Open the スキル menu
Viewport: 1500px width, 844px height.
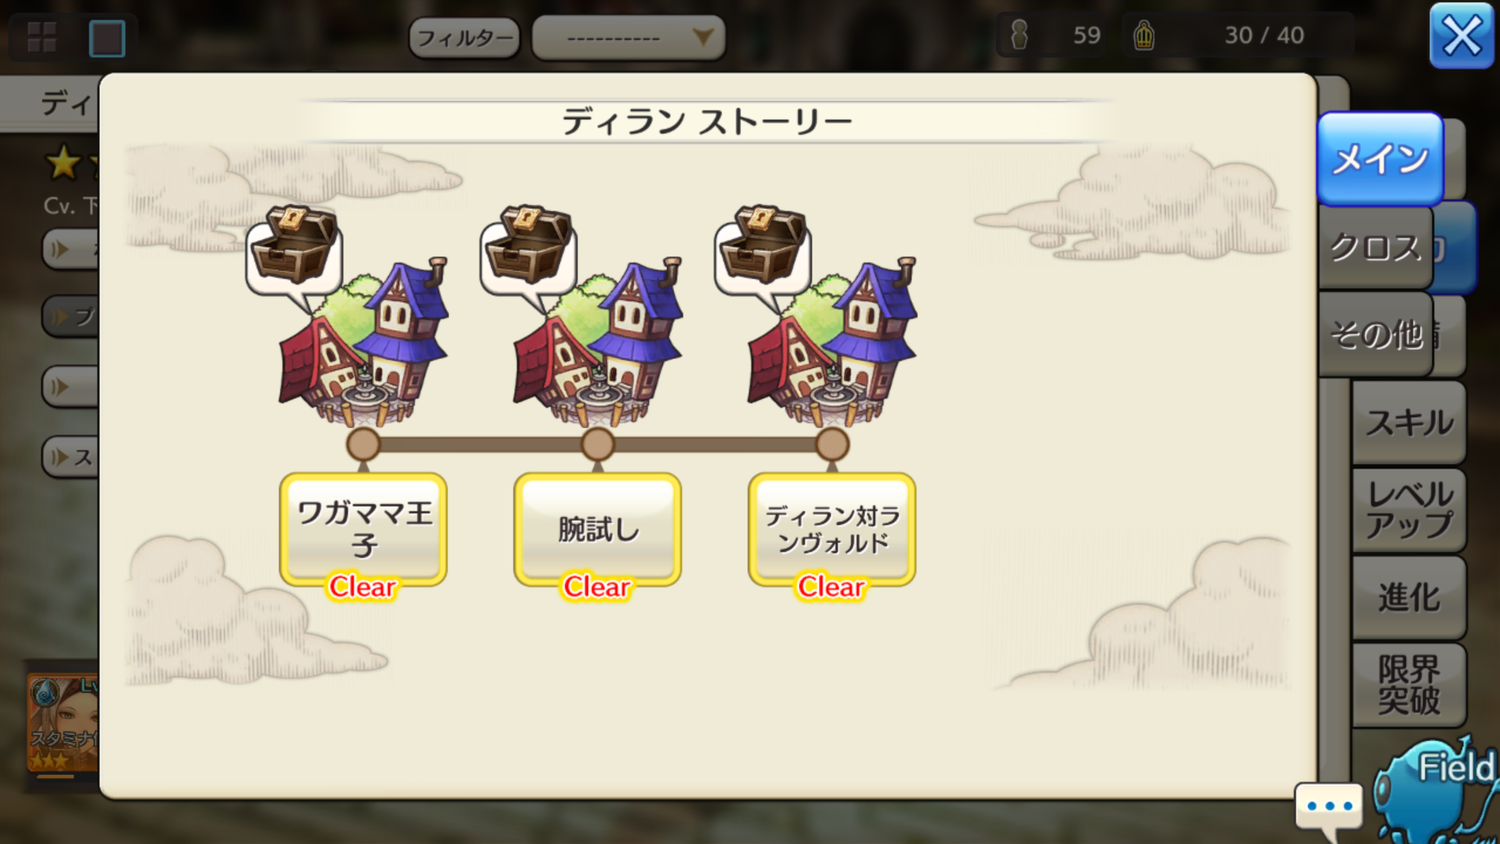[1409, 422]
